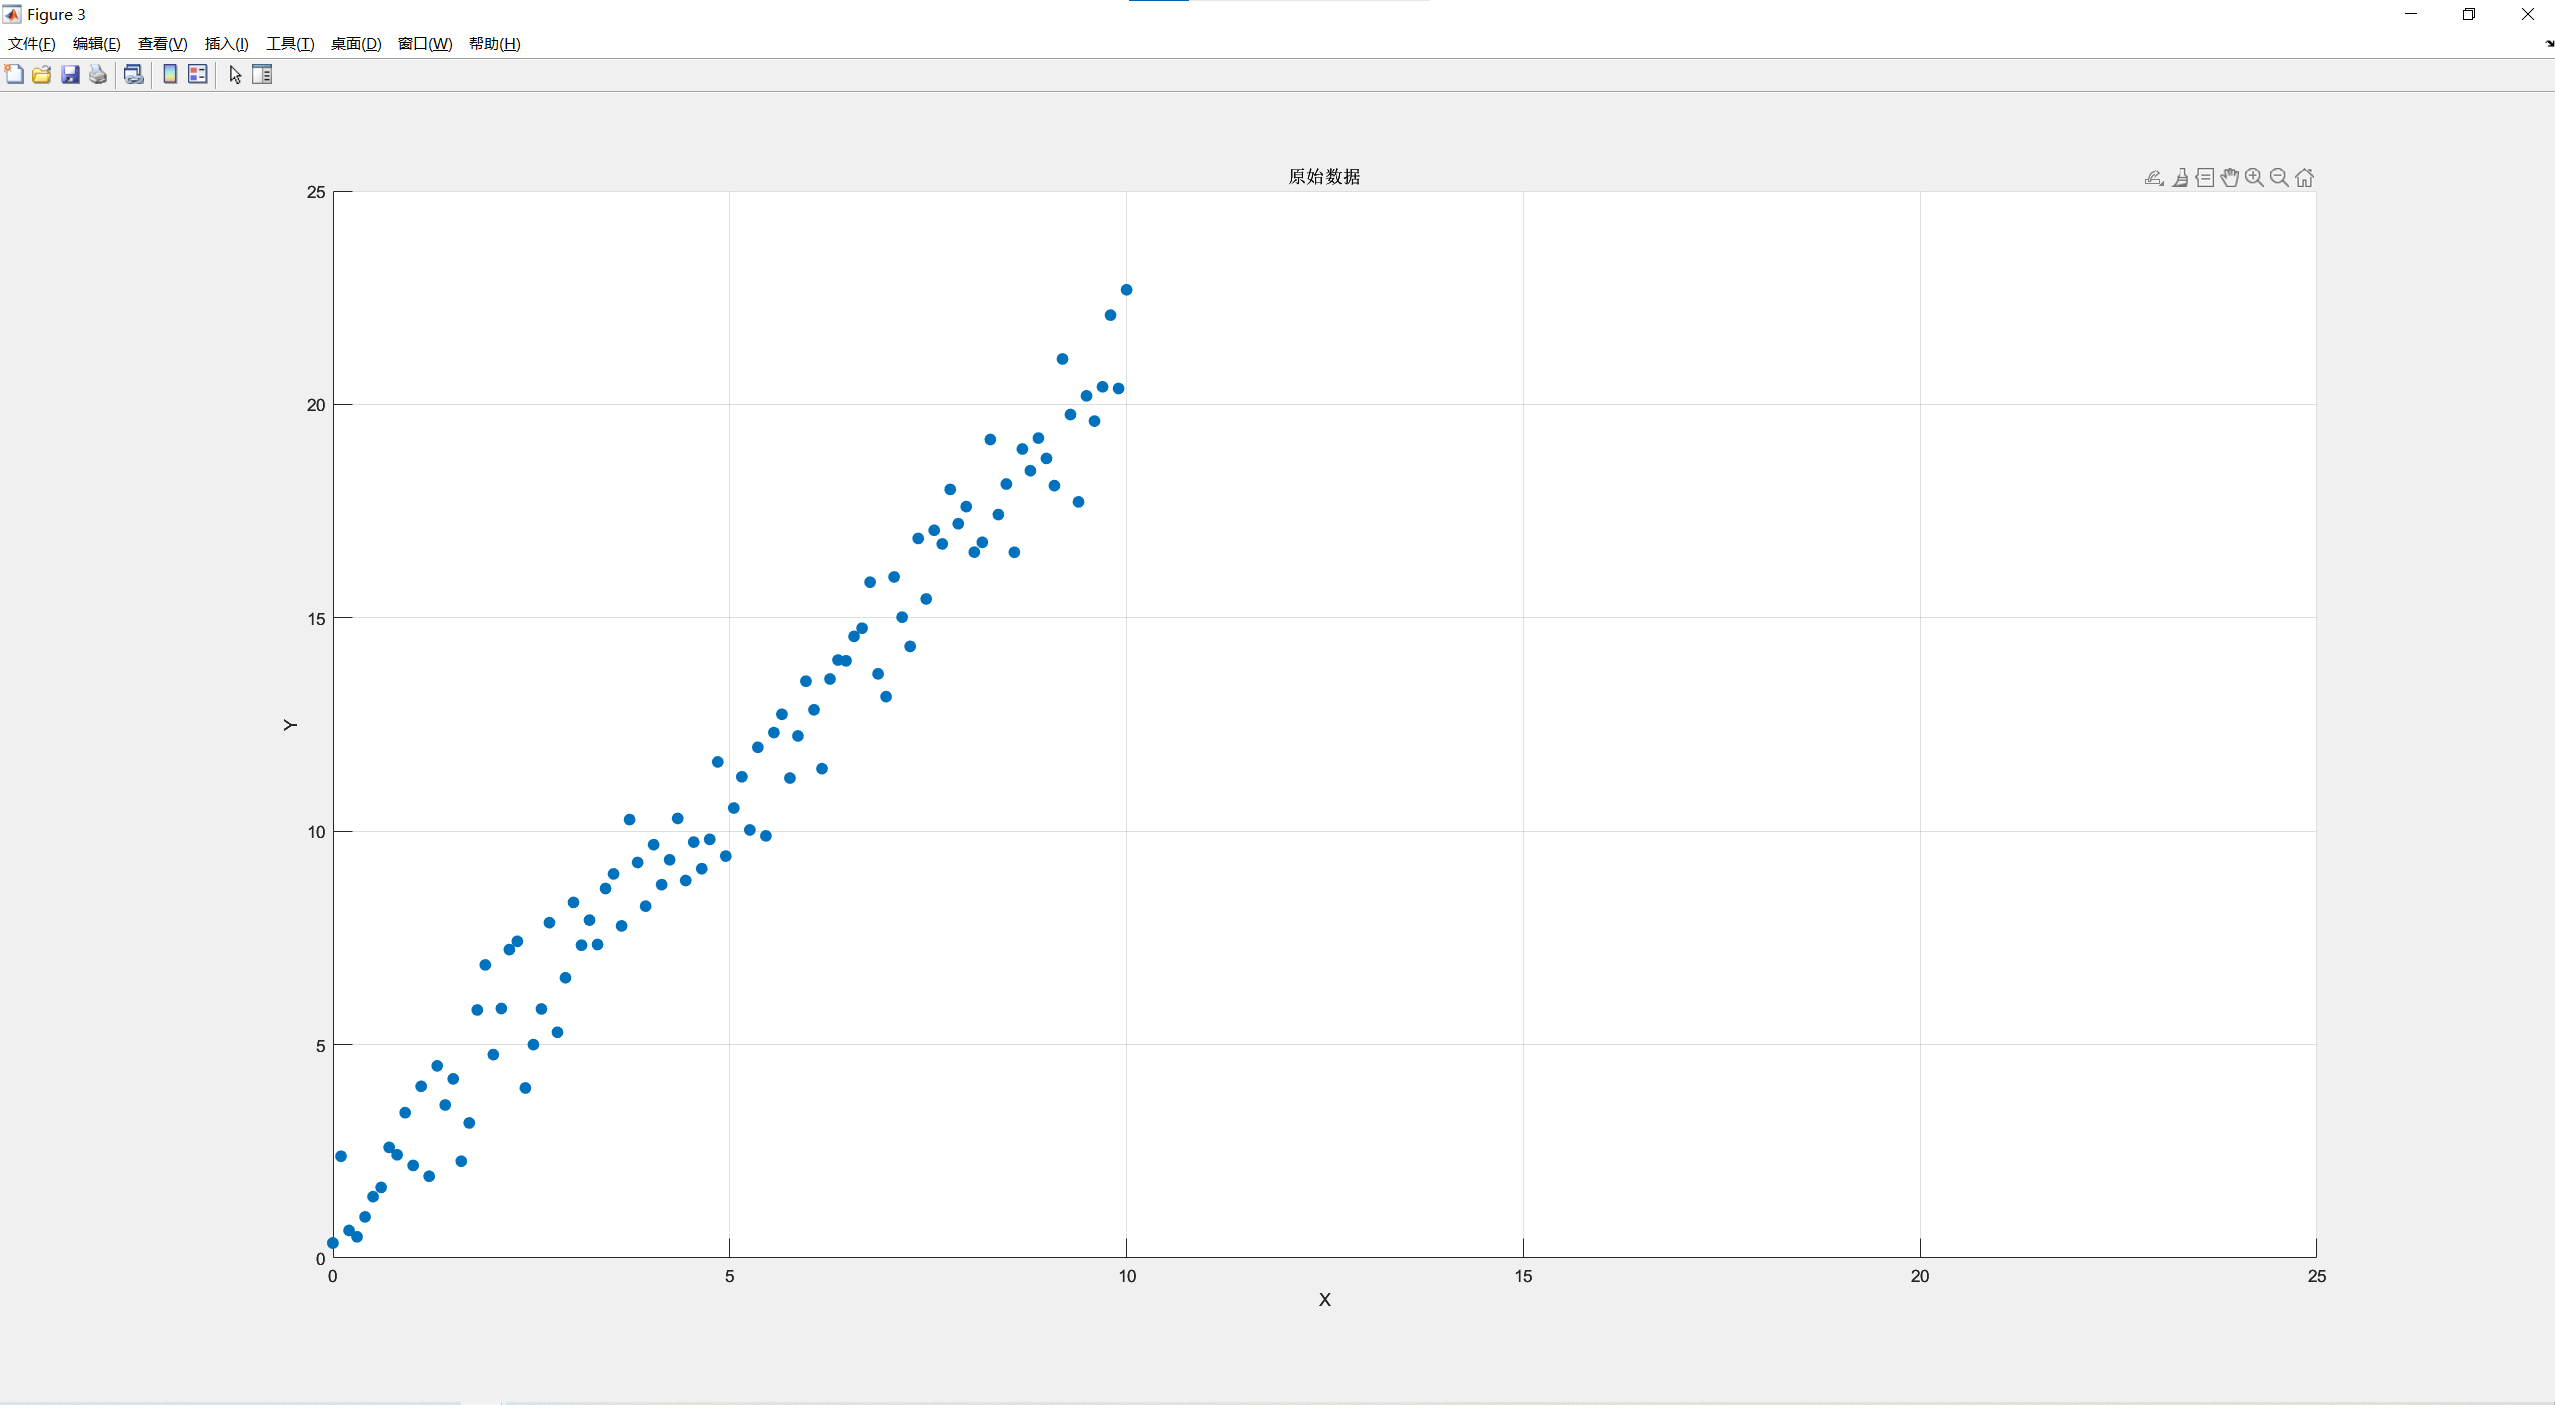
Task: Activate the data brush tool on axes
Action: pos(2180,178)
